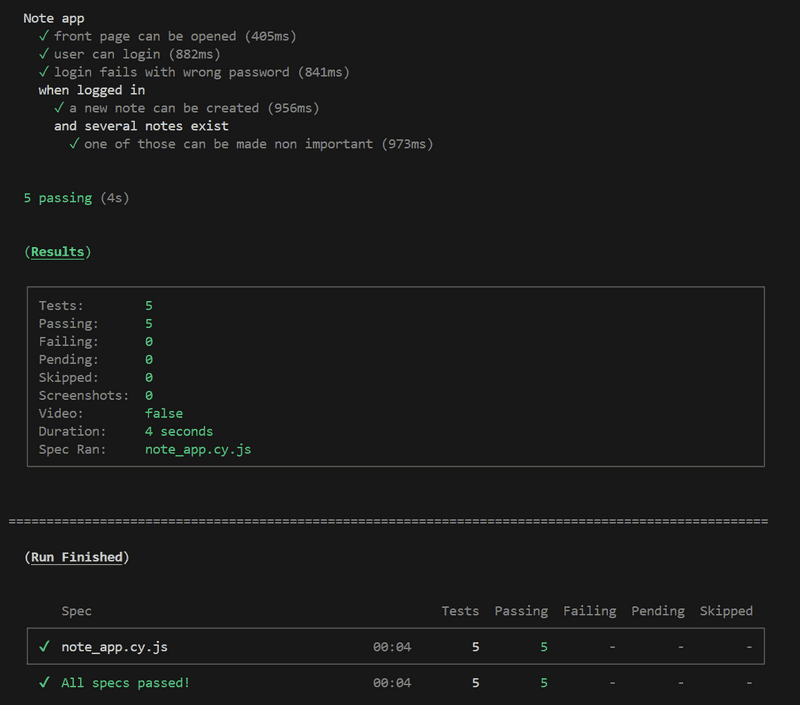Screen dimensions: 800x705
Task: Click 'user can login (882ms)' test line
Action: click(137, 54)
